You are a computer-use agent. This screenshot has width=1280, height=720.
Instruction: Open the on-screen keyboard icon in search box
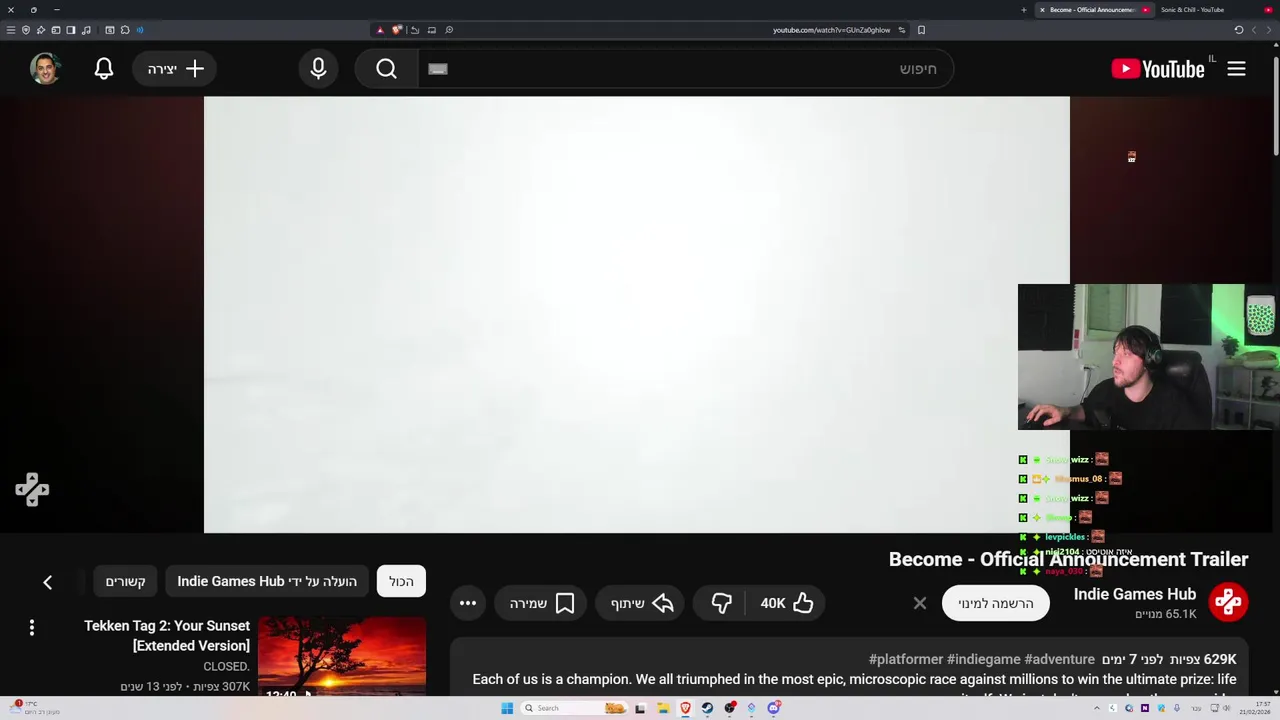tap(437, 69)
